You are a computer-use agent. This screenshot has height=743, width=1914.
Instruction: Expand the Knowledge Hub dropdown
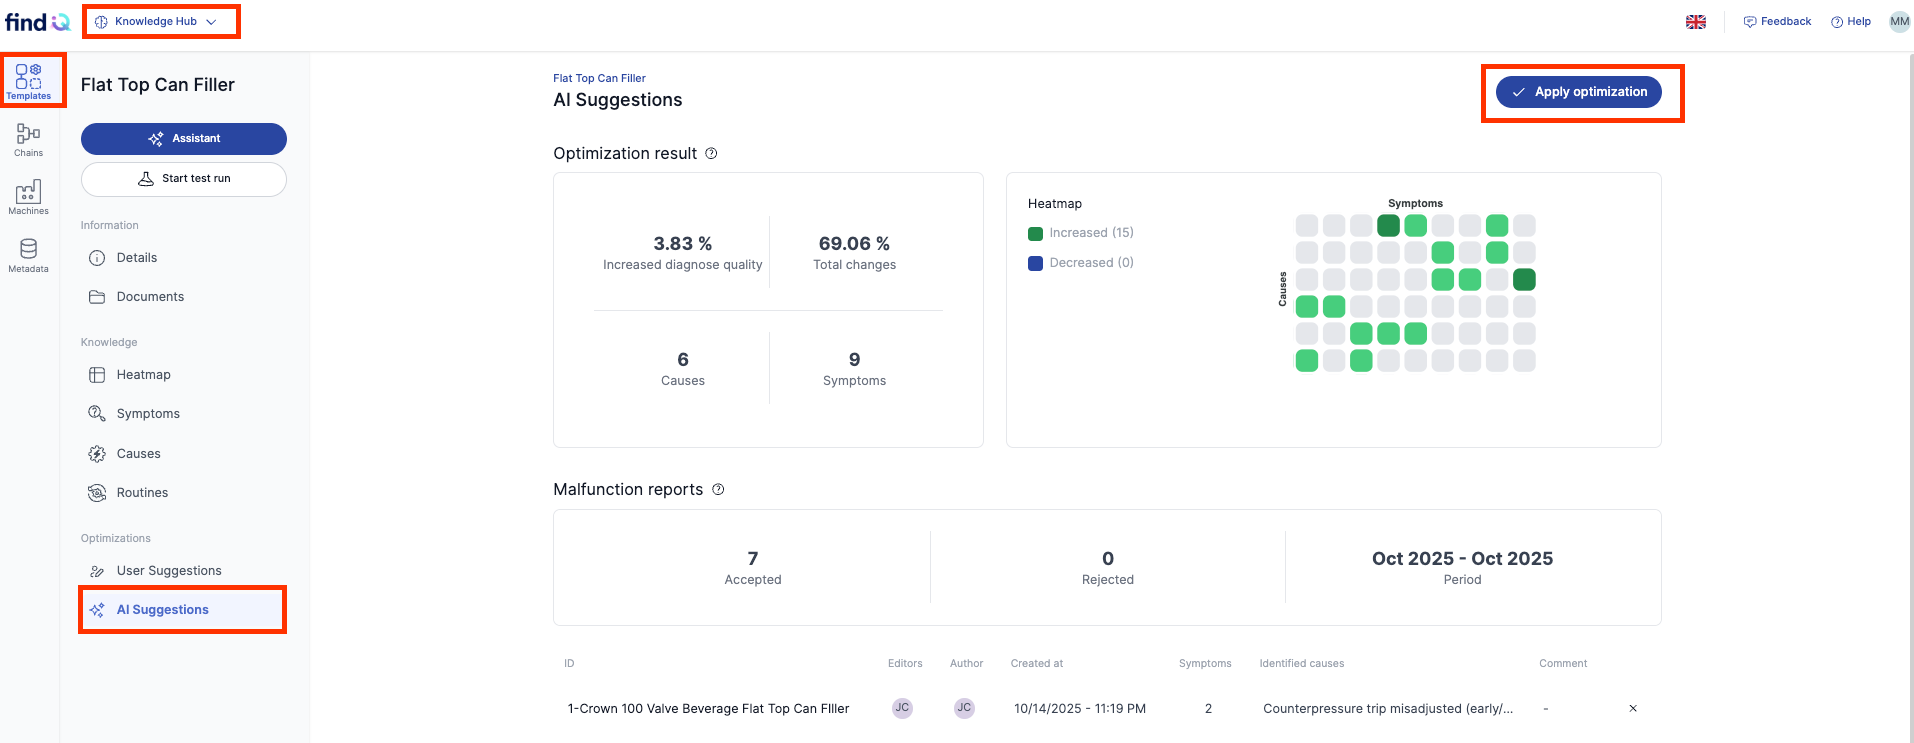(156, 21)
